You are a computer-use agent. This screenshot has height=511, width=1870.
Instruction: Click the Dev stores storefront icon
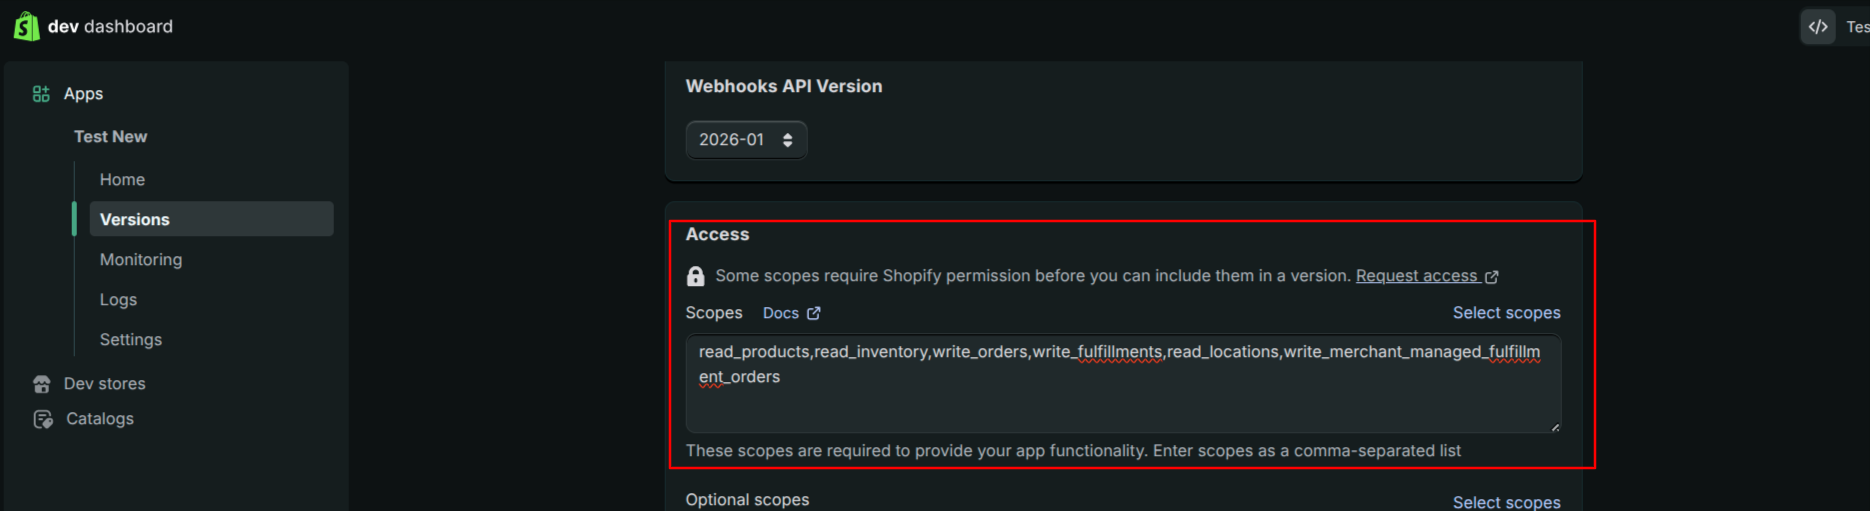[x=42, y=384]
